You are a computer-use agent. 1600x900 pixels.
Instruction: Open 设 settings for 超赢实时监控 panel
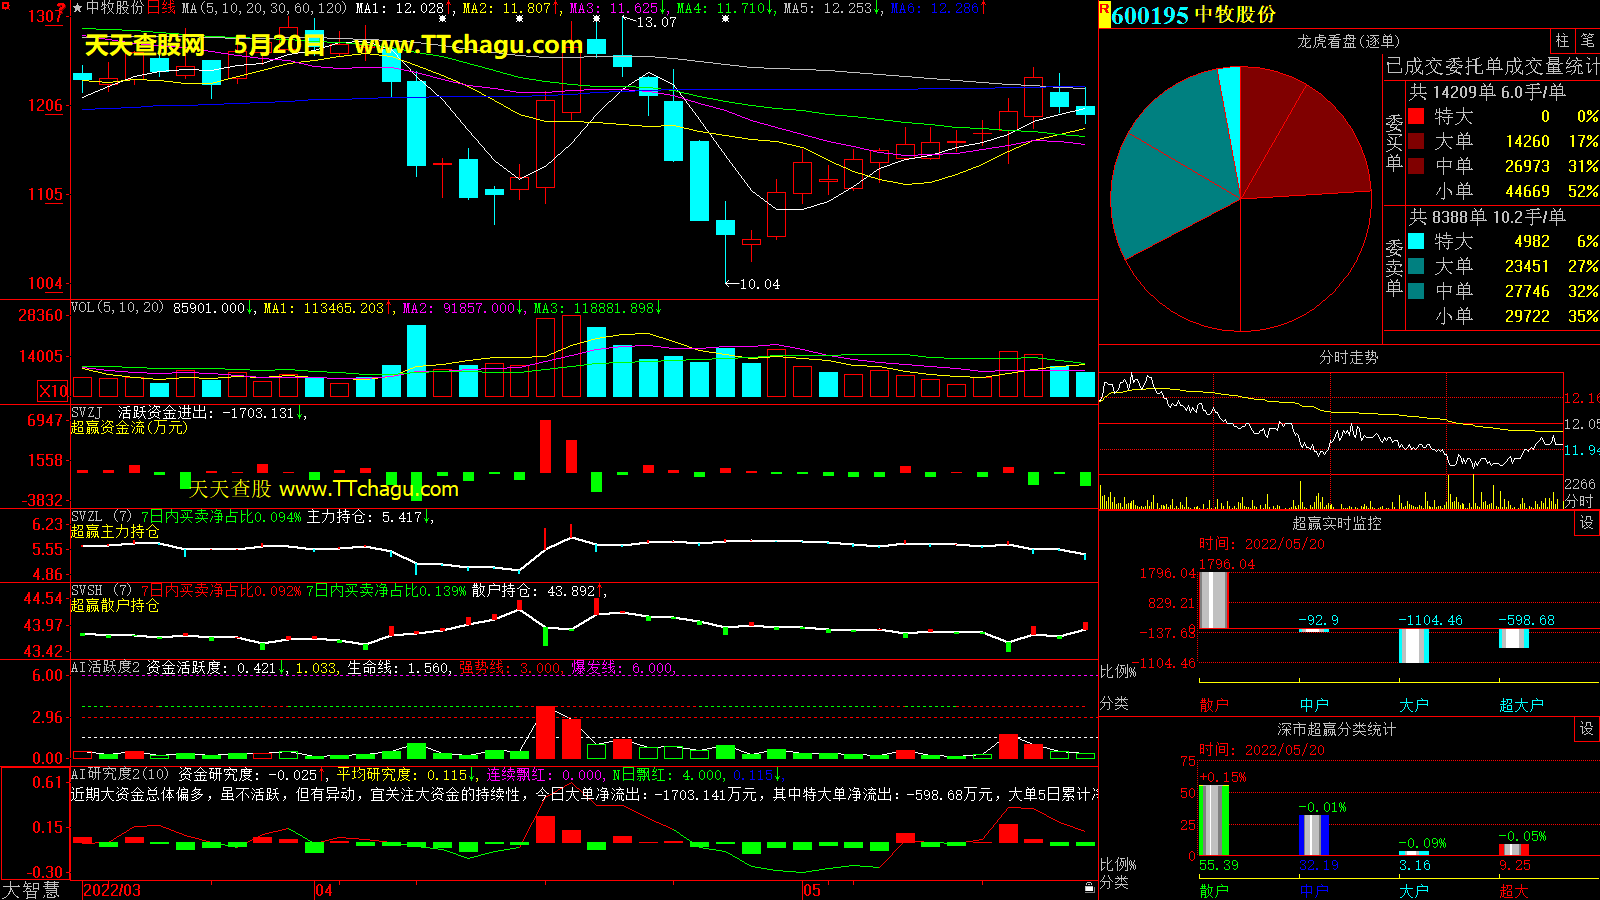pyautogui.click(x=1587, y=523)
